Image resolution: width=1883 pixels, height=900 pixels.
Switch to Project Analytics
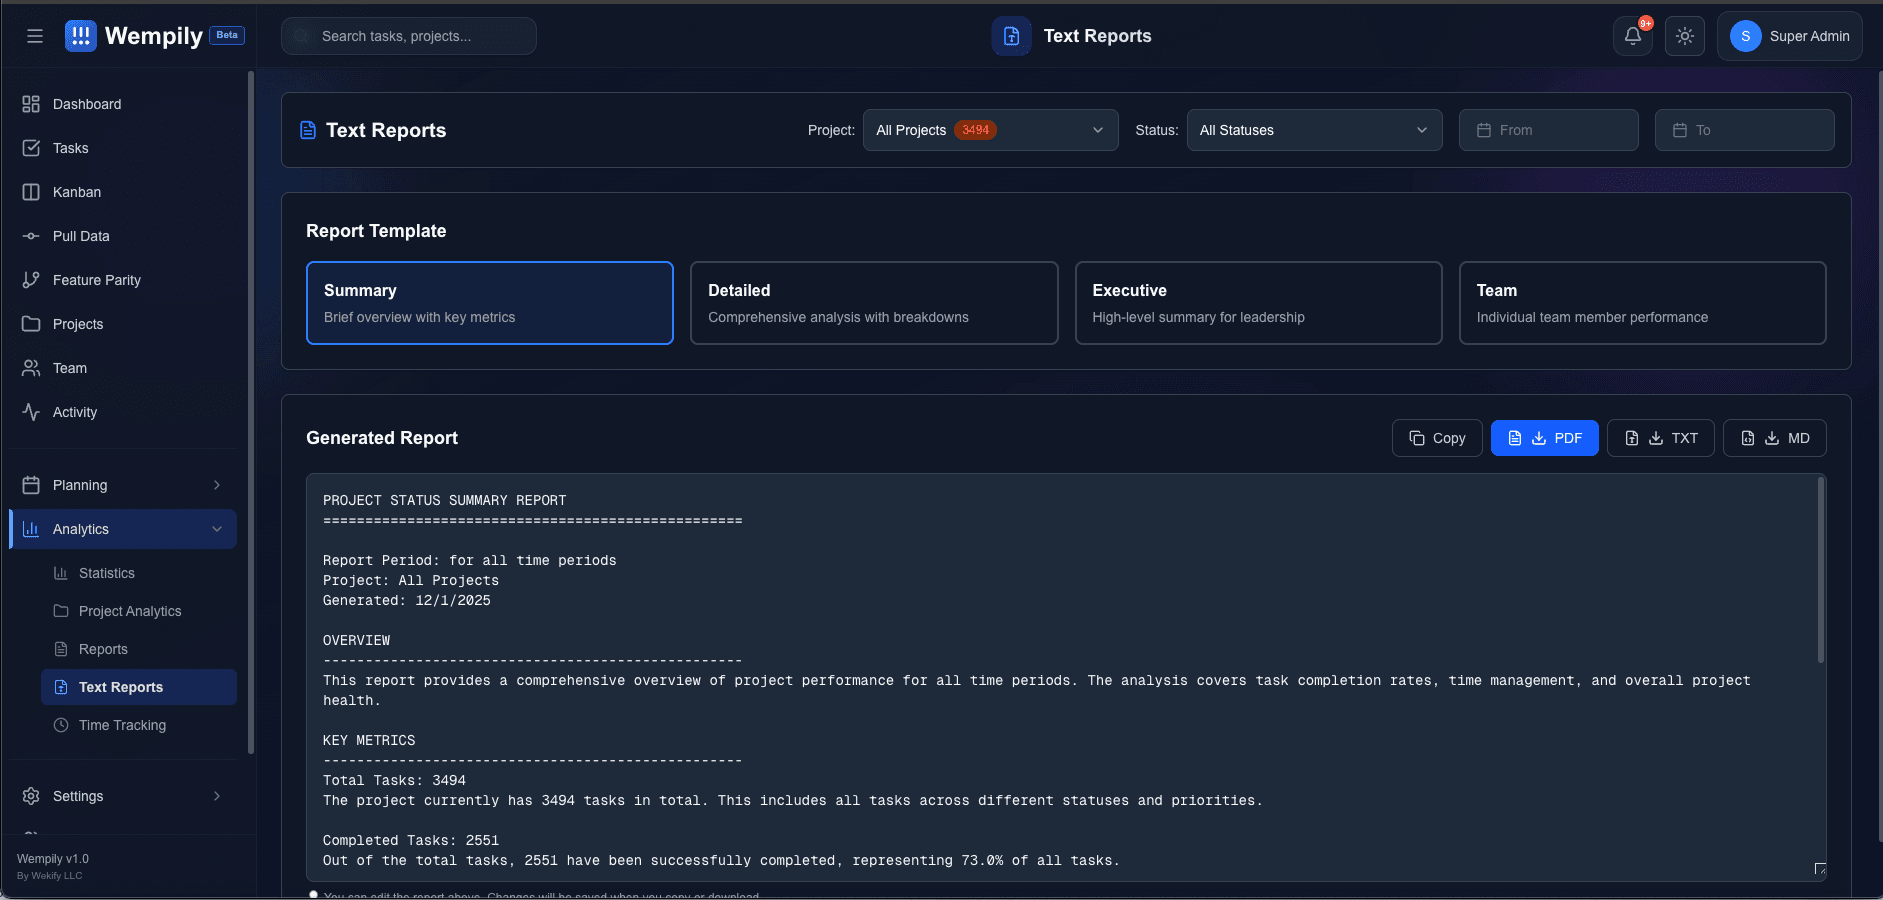128,611
